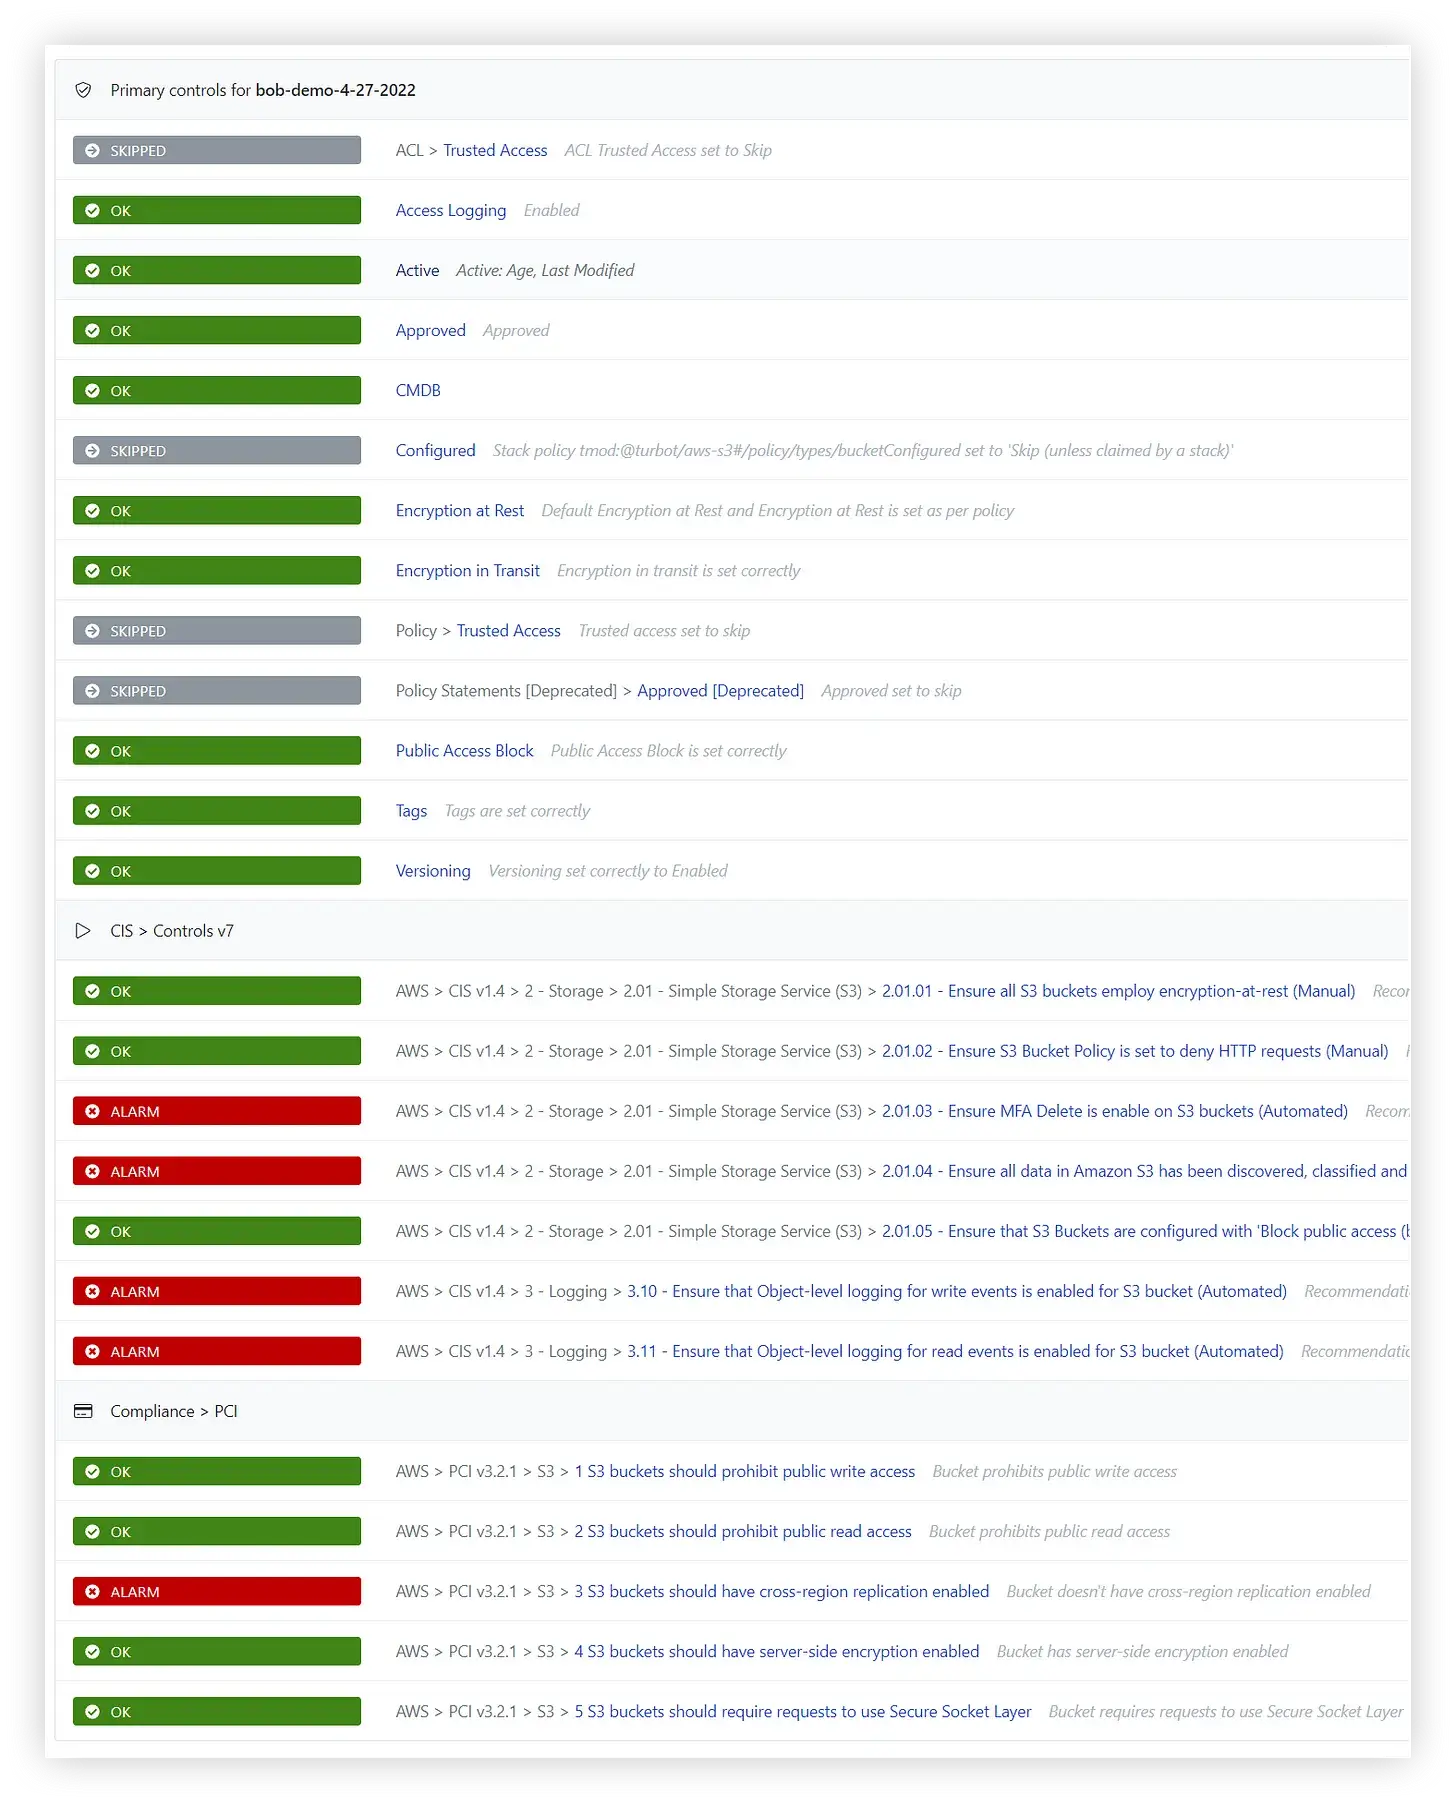This screenshot has width=1456, height=1803.
Task: Click the ALARM badge for cross-region replication
Action: click(217, 1591)
